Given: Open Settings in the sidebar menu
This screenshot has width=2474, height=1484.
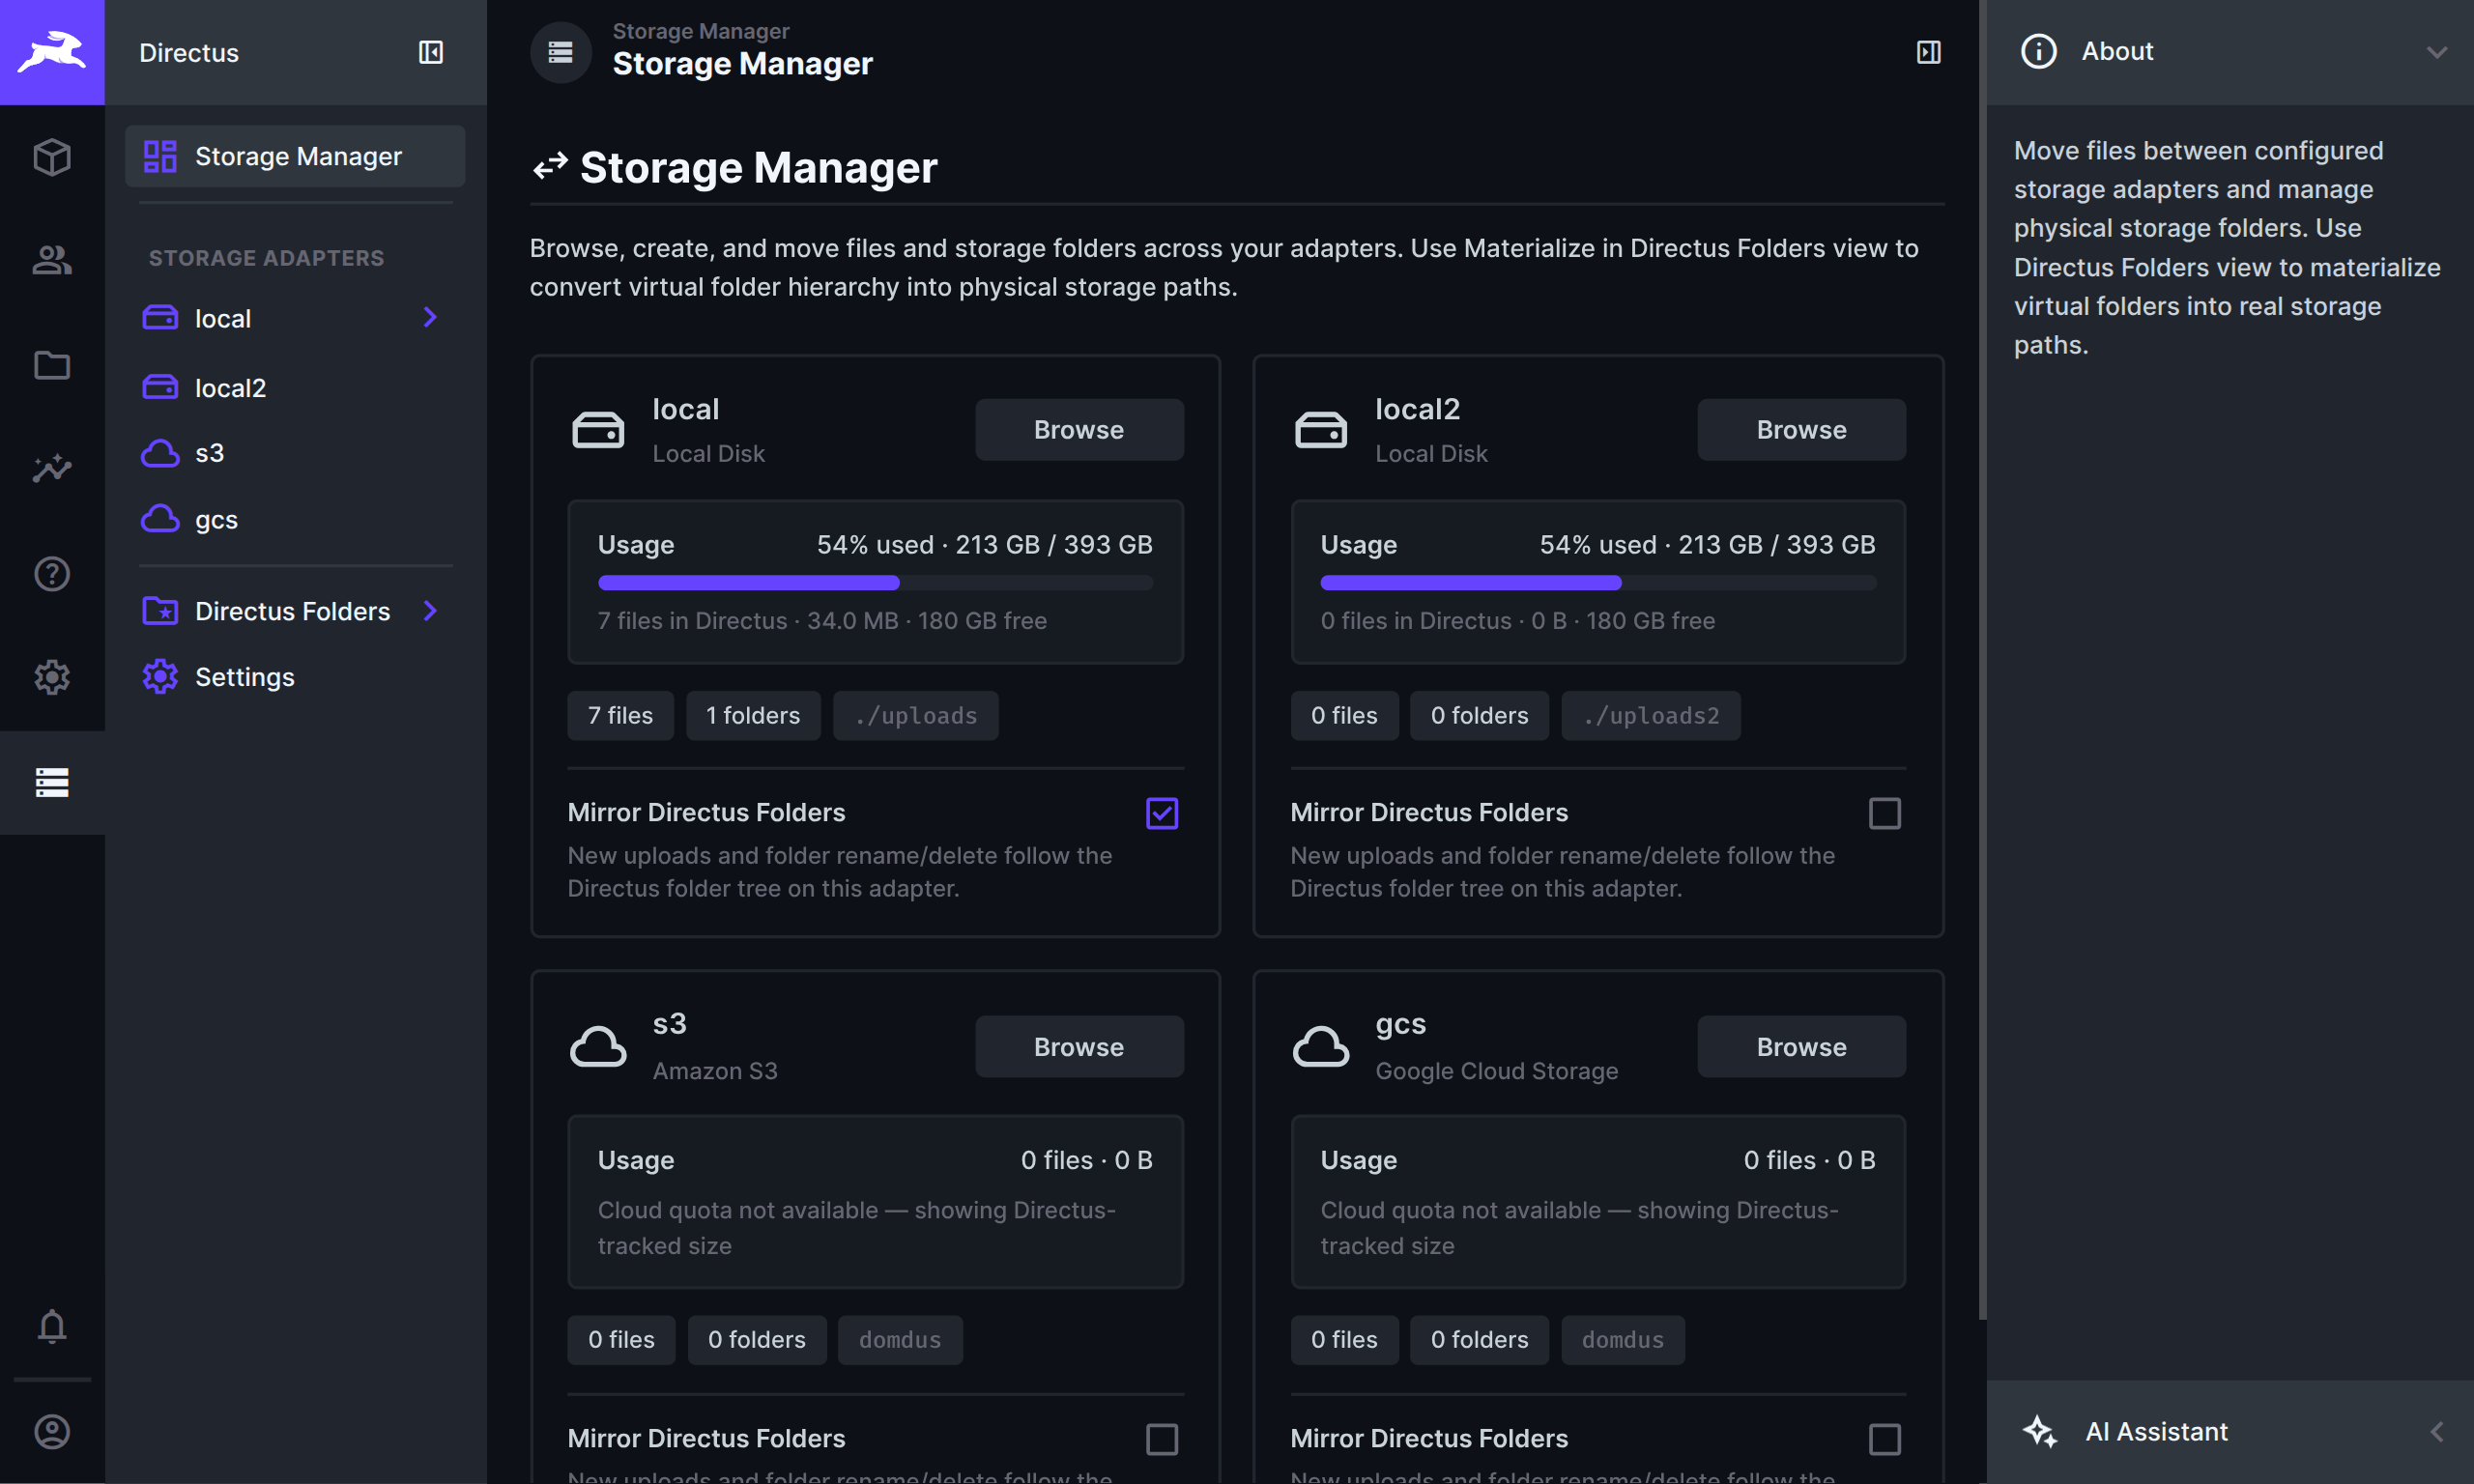Looking at the screenshot, I should [295, 677].
